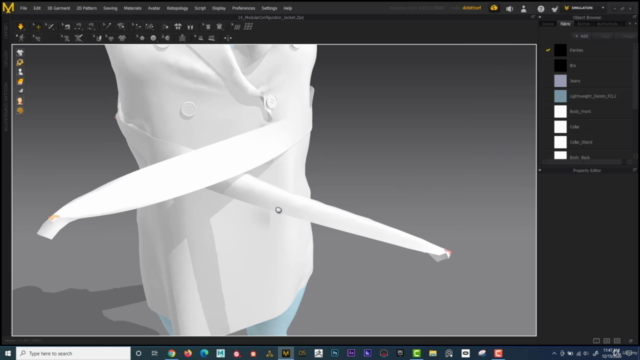Click the Assign fabric button

click(626, 36)
